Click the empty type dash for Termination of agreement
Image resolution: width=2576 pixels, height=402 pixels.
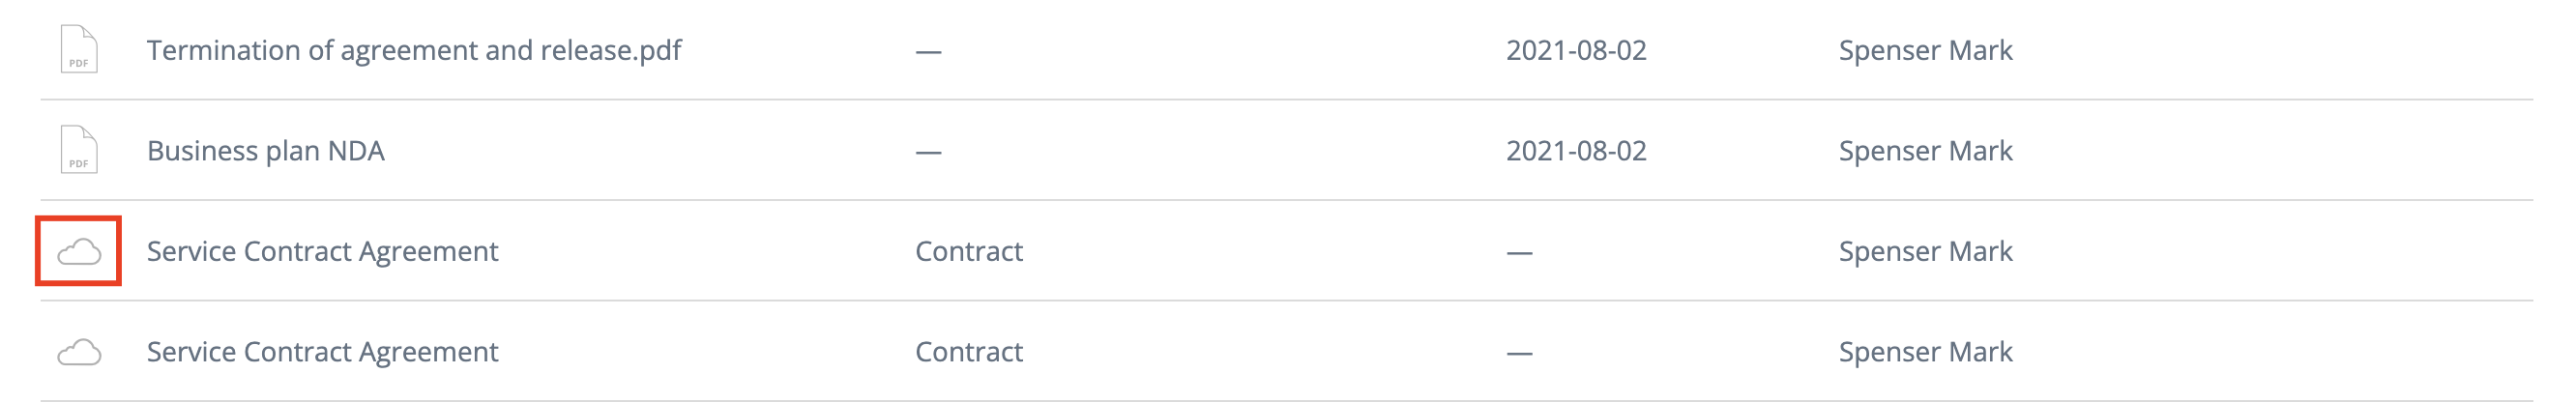pyautogui.click(x=928, y=51)
